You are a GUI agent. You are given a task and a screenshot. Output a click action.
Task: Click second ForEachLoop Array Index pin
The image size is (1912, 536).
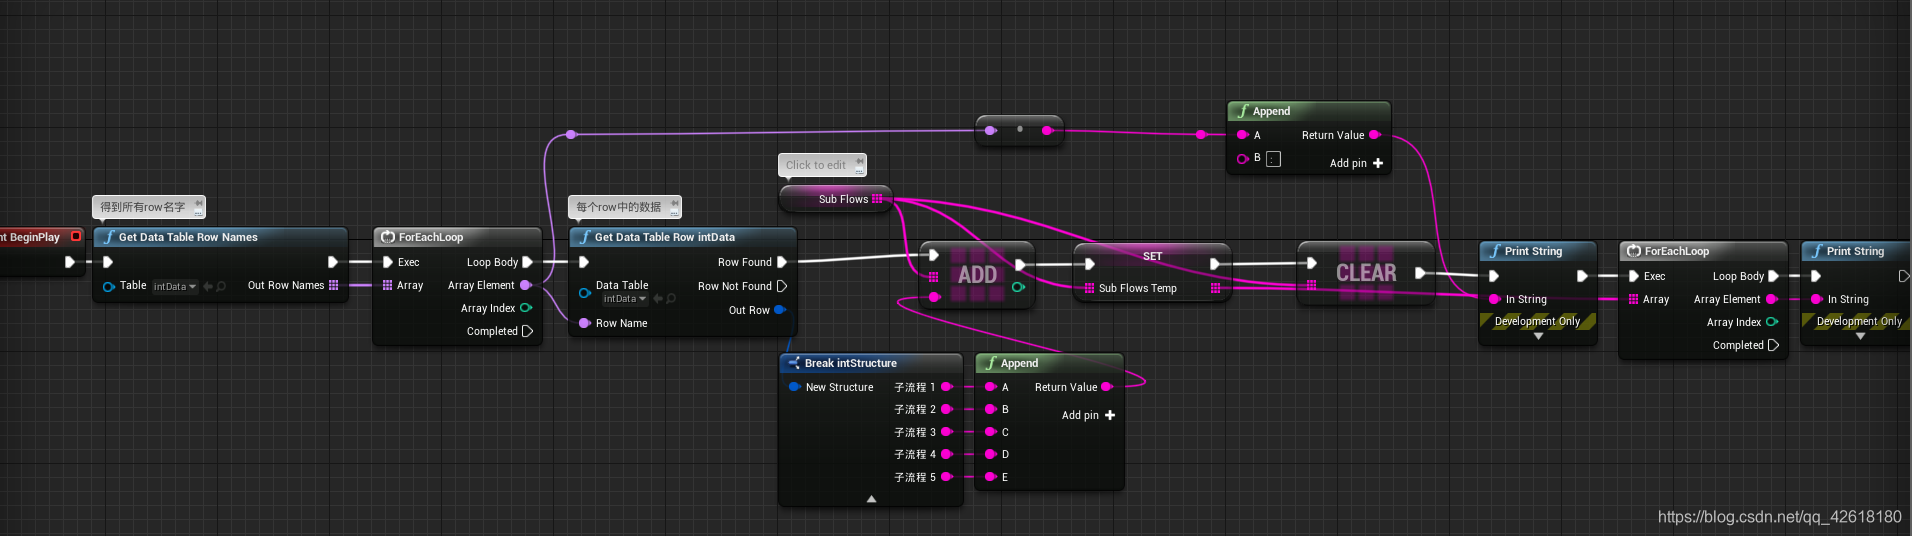pyautogui.click(x=1772, y=322)
